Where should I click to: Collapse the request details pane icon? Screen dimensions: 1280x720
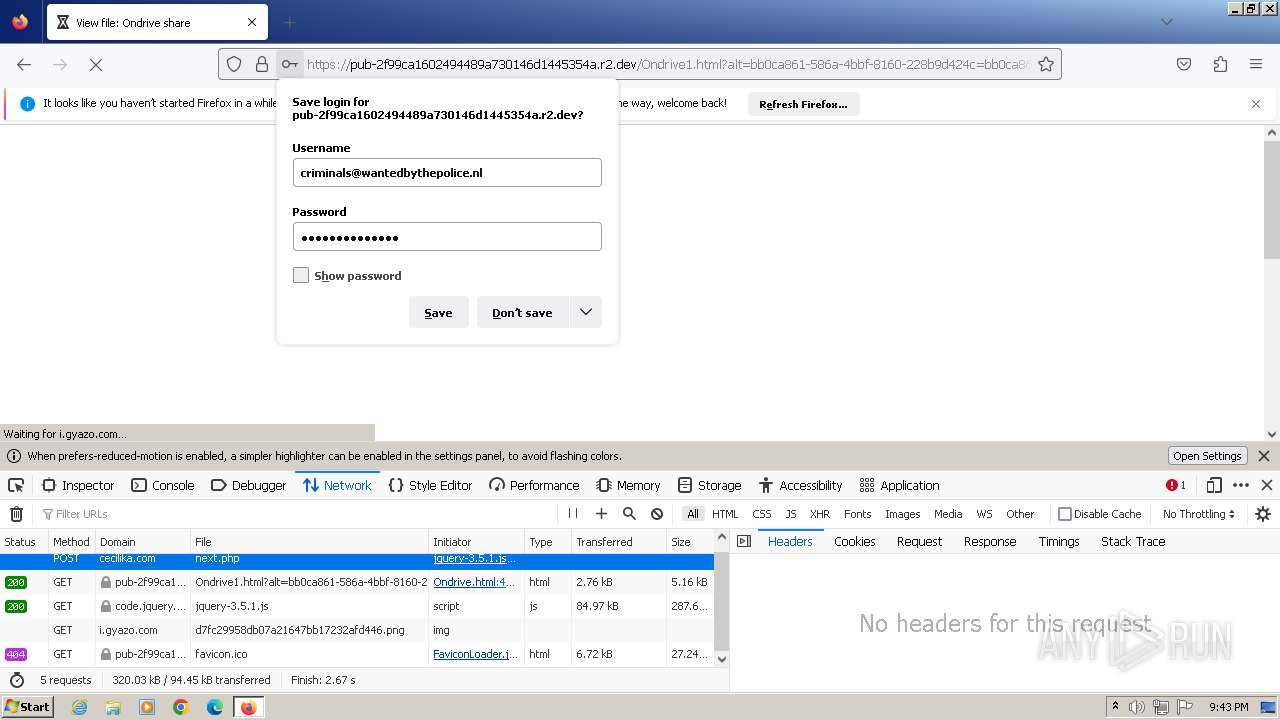[743, 541]
